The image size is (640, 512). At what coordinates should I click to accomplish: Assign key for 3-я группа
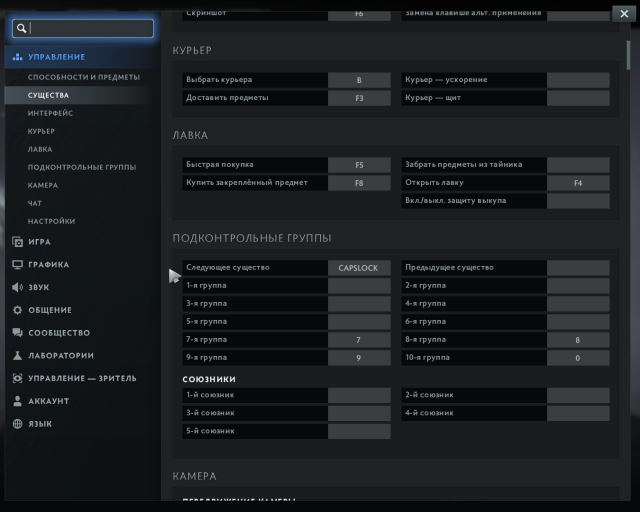point(359,304)
